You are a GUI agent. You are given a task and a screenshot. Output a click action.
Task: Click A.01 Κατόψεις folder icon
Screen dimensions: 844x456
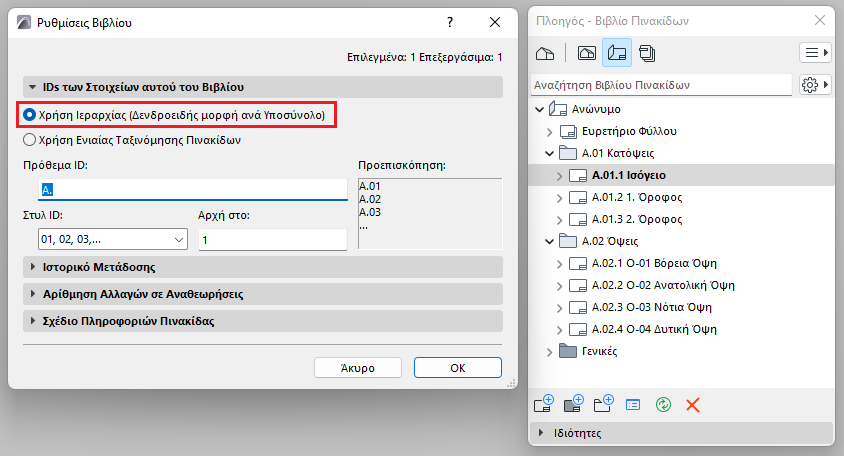point(568,153)
